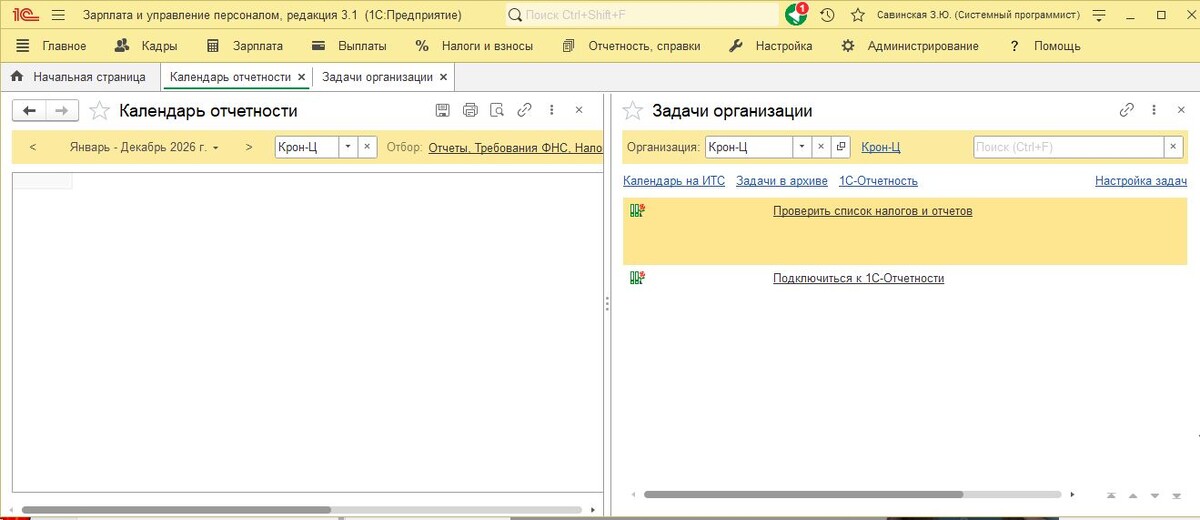Screen dimensions: 1200x520
Task: Expand Организация dropdown in tasks panel
Action: click(802, 147)
